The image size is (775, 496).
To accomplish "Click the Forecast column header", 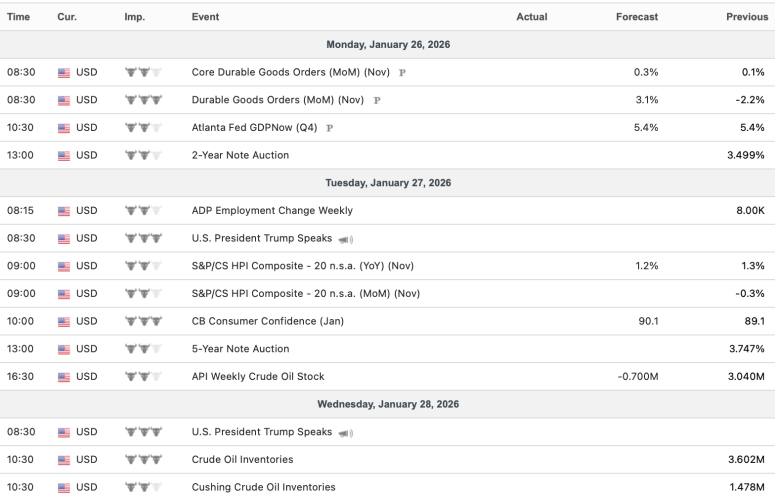I will coord(637,17).
